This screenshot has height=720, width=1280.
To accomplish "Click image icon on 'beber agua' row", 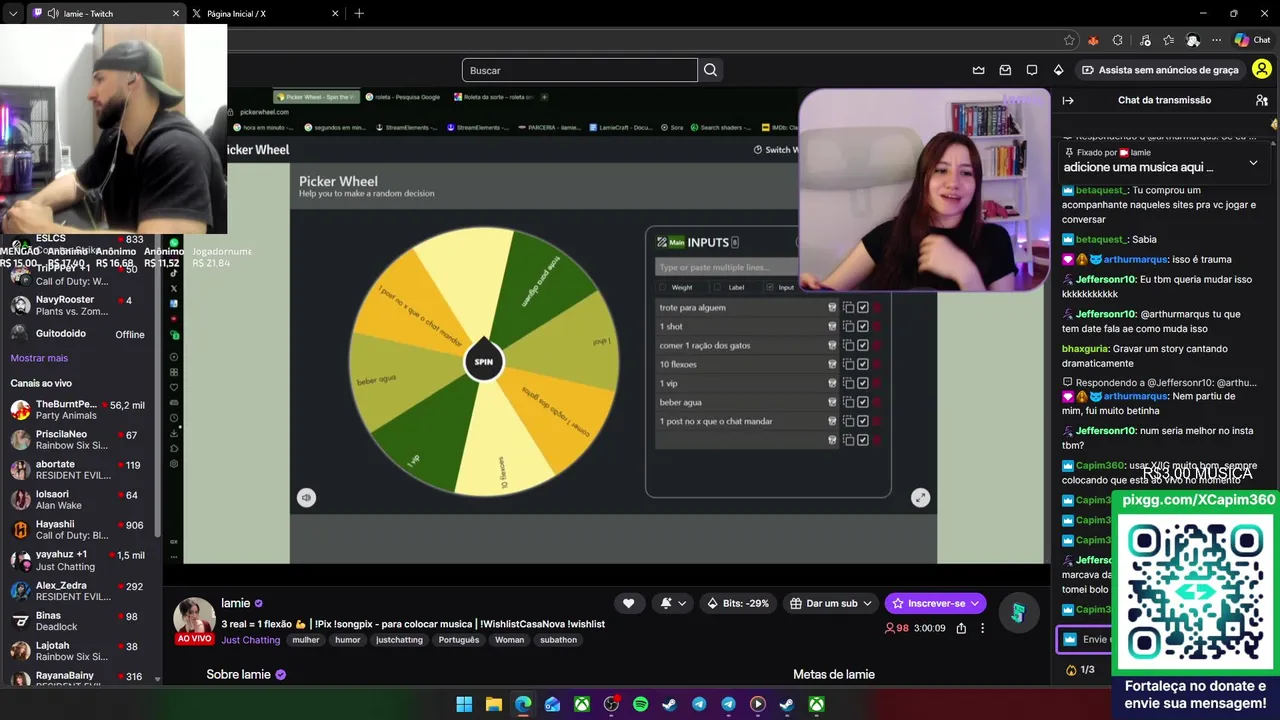I will (832, 402).
